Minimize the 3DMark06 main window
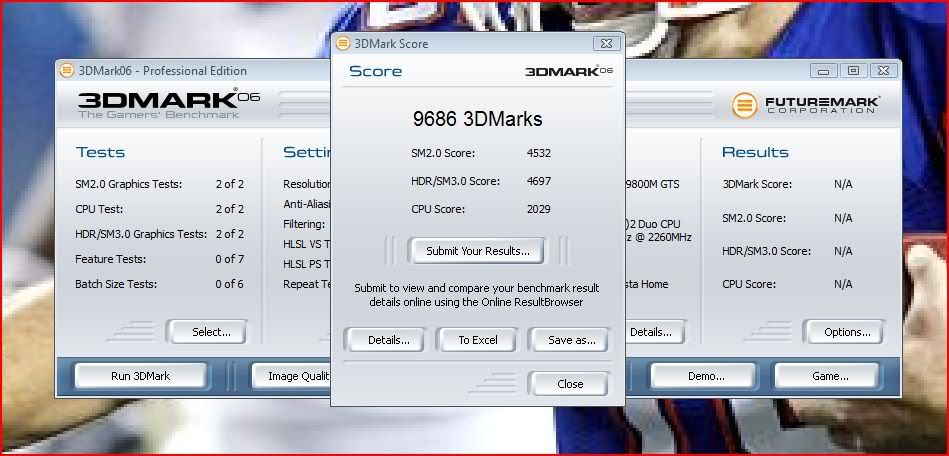This screenshot has width=949, height=456. [823, 70]
